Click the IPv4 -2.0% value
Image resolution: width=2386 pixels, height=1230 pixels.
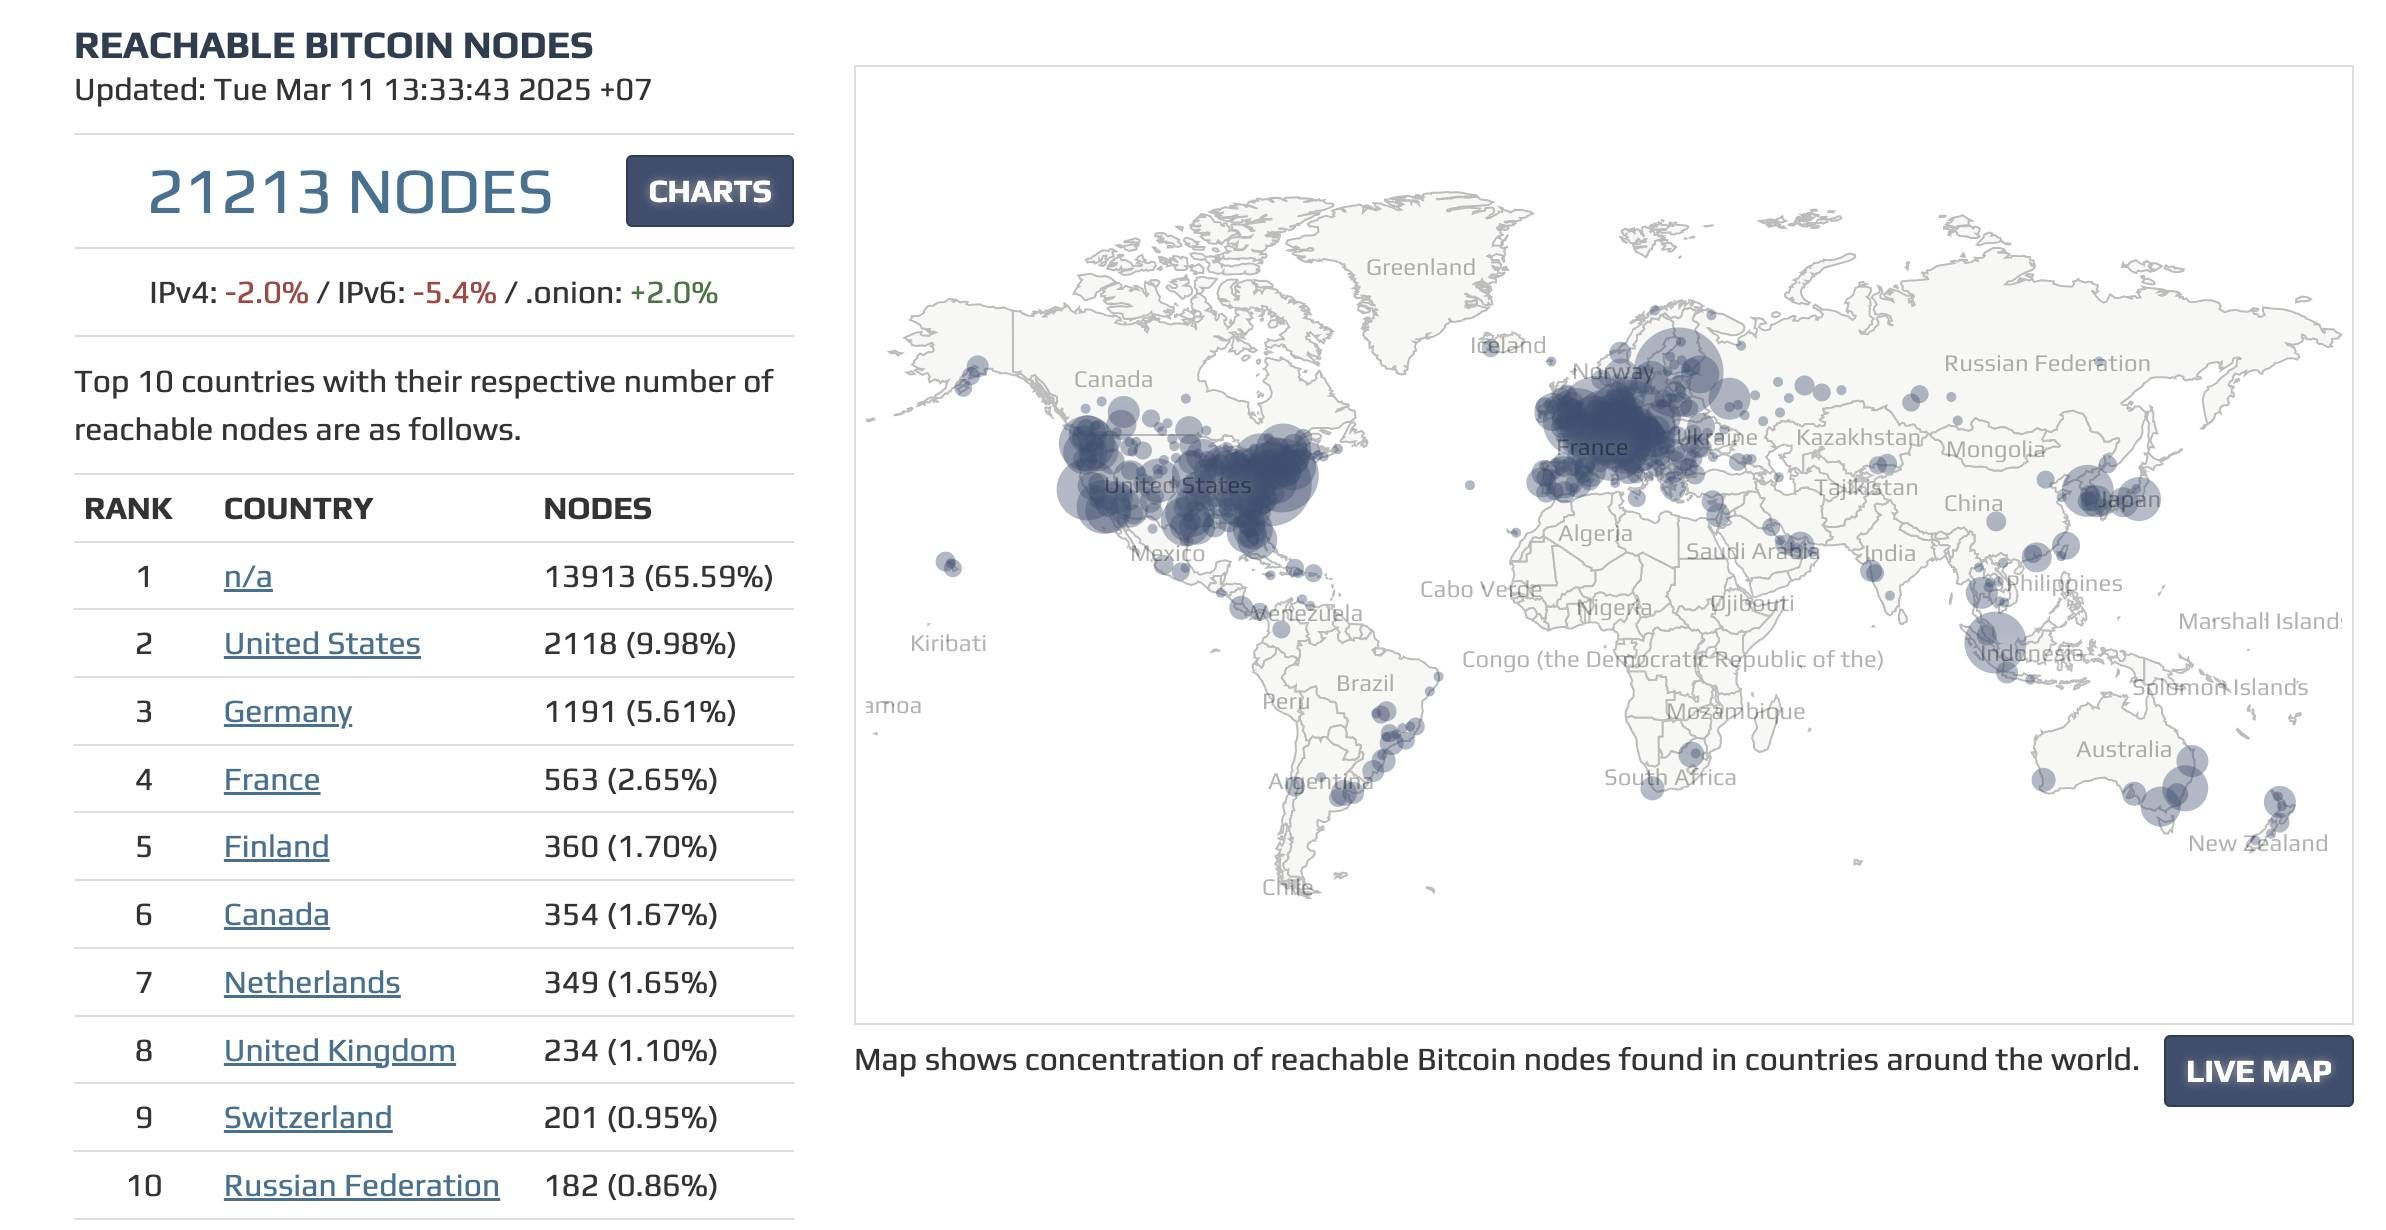coord(266,292)
